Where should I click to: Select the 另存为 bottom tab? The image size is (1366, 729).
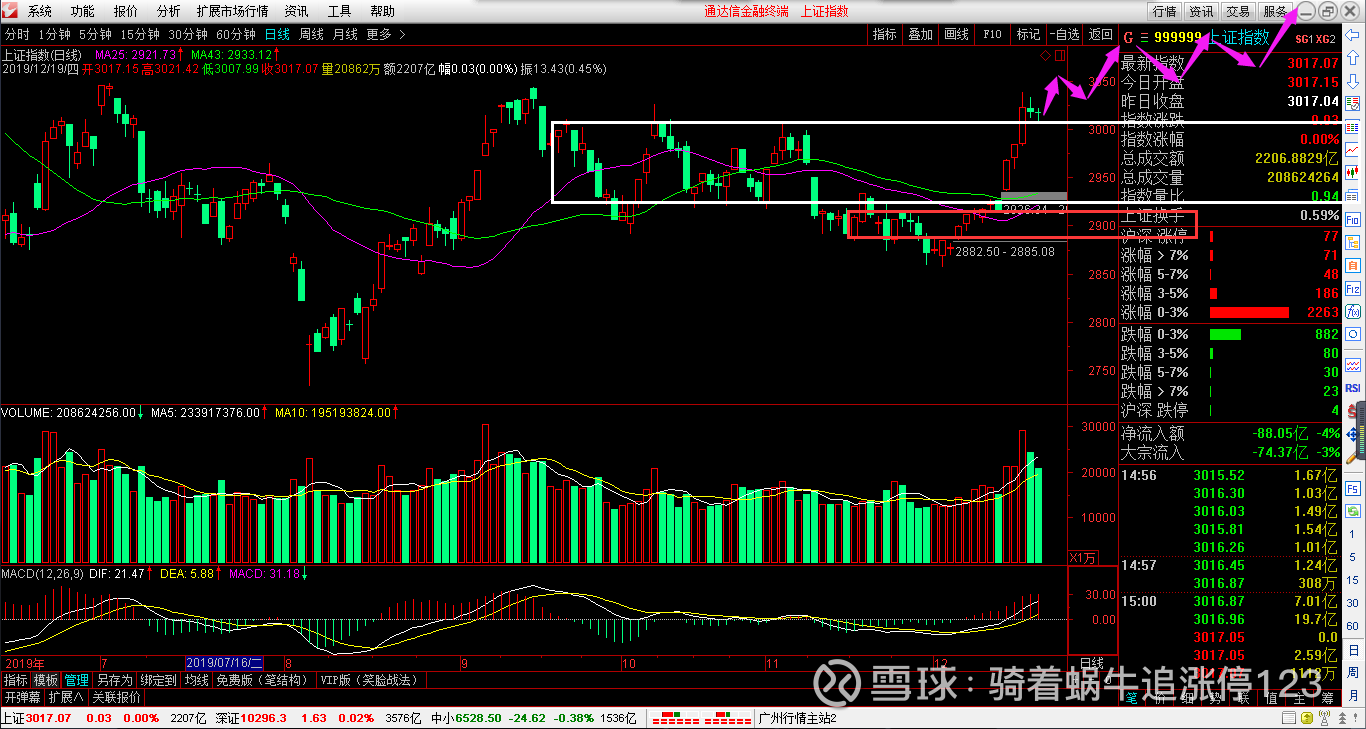114,680
